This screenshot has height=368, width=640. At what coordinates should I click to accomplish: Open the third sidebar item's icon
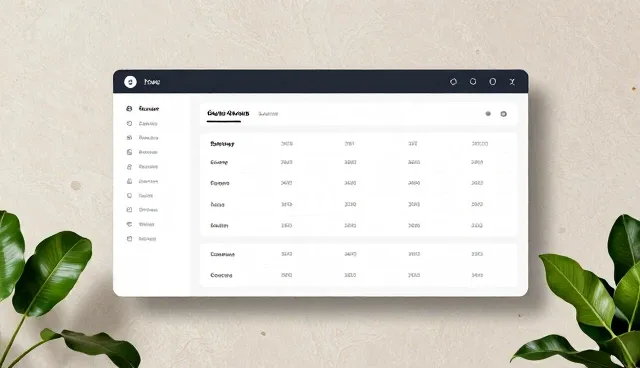point(129,138)
